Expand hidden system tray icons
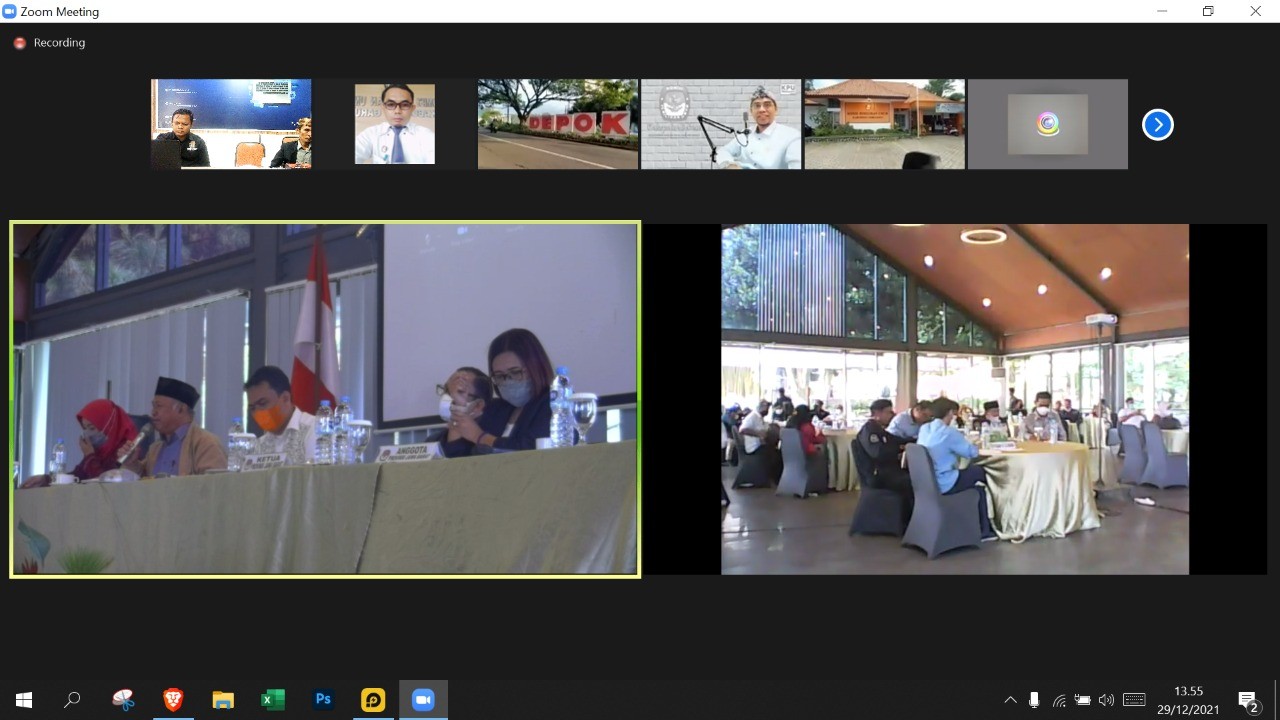1280x720 pixels. point(1010,700)
